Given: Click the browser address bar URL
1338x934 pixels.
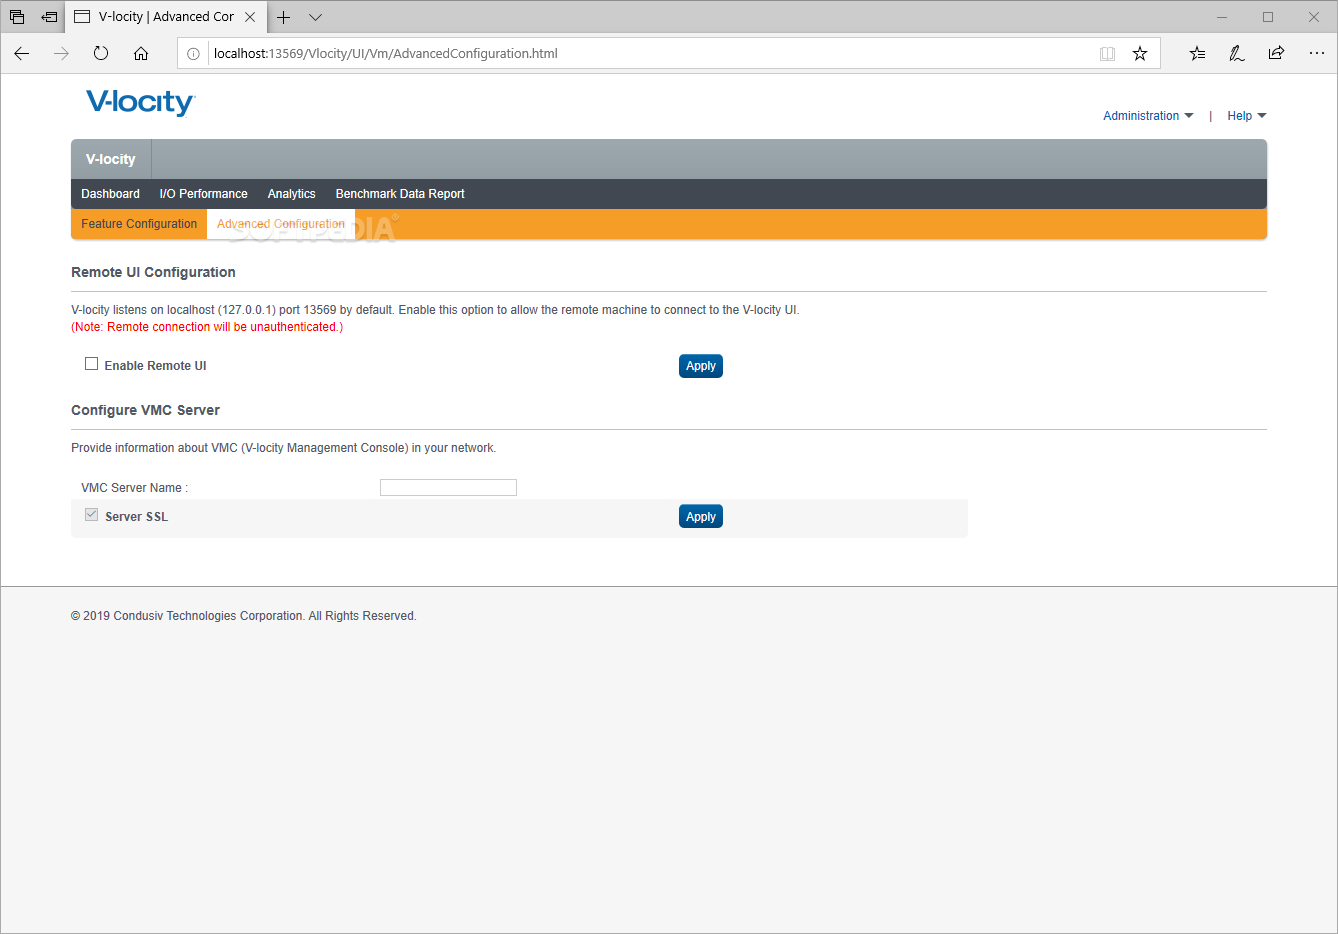Looking at the screenshot, I should coord(386,54).
